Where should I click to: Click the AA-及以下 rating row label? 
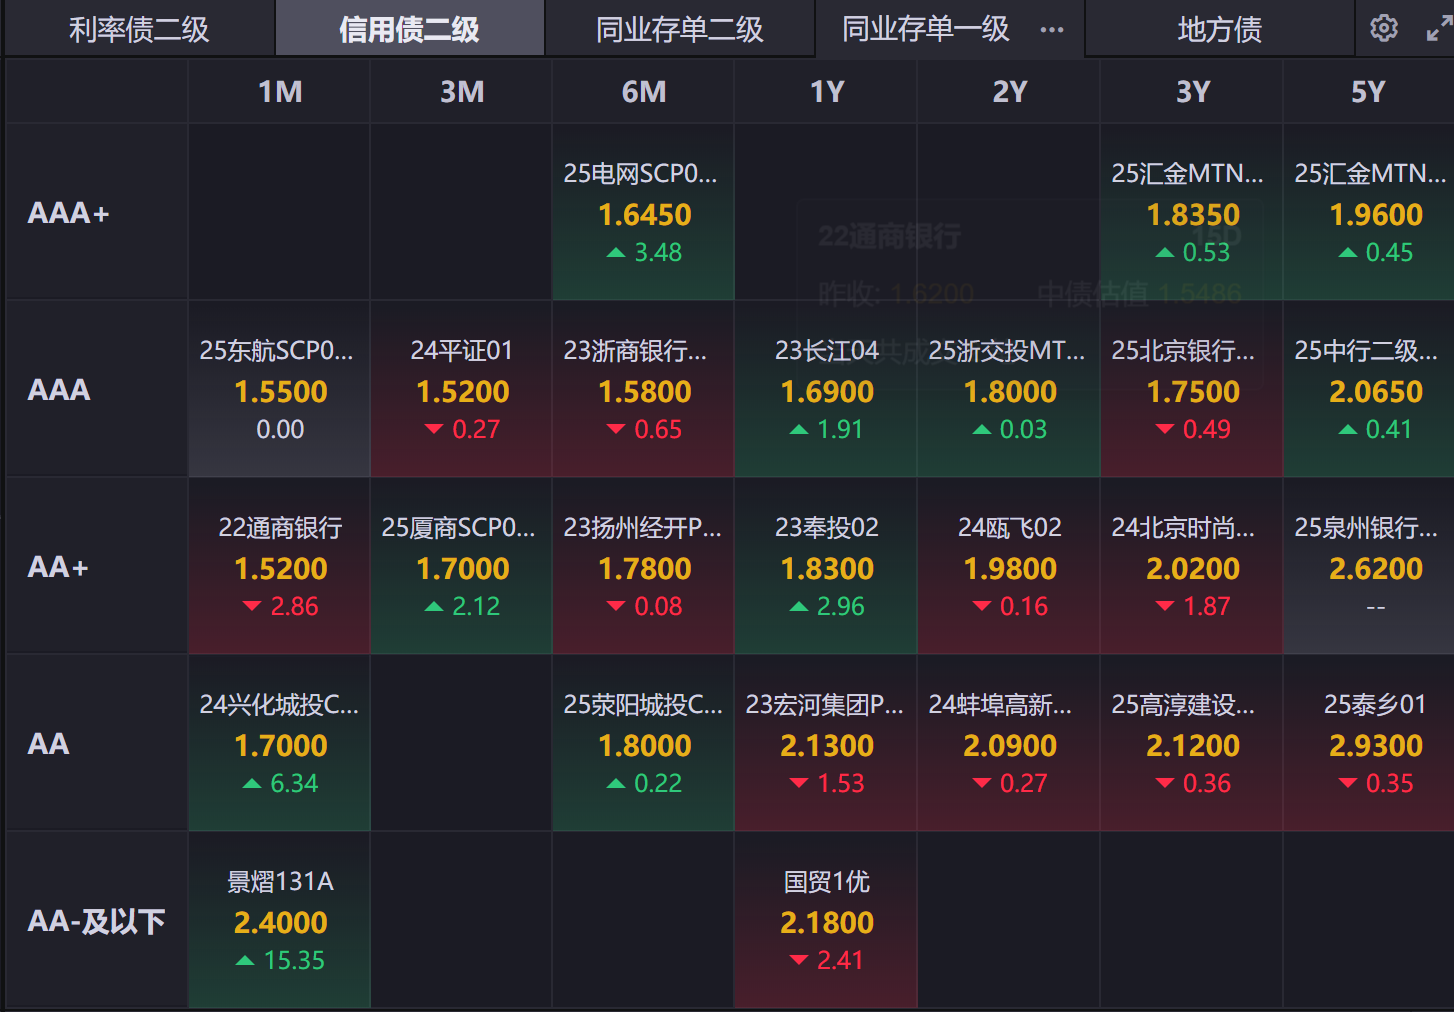coord(96,921)
